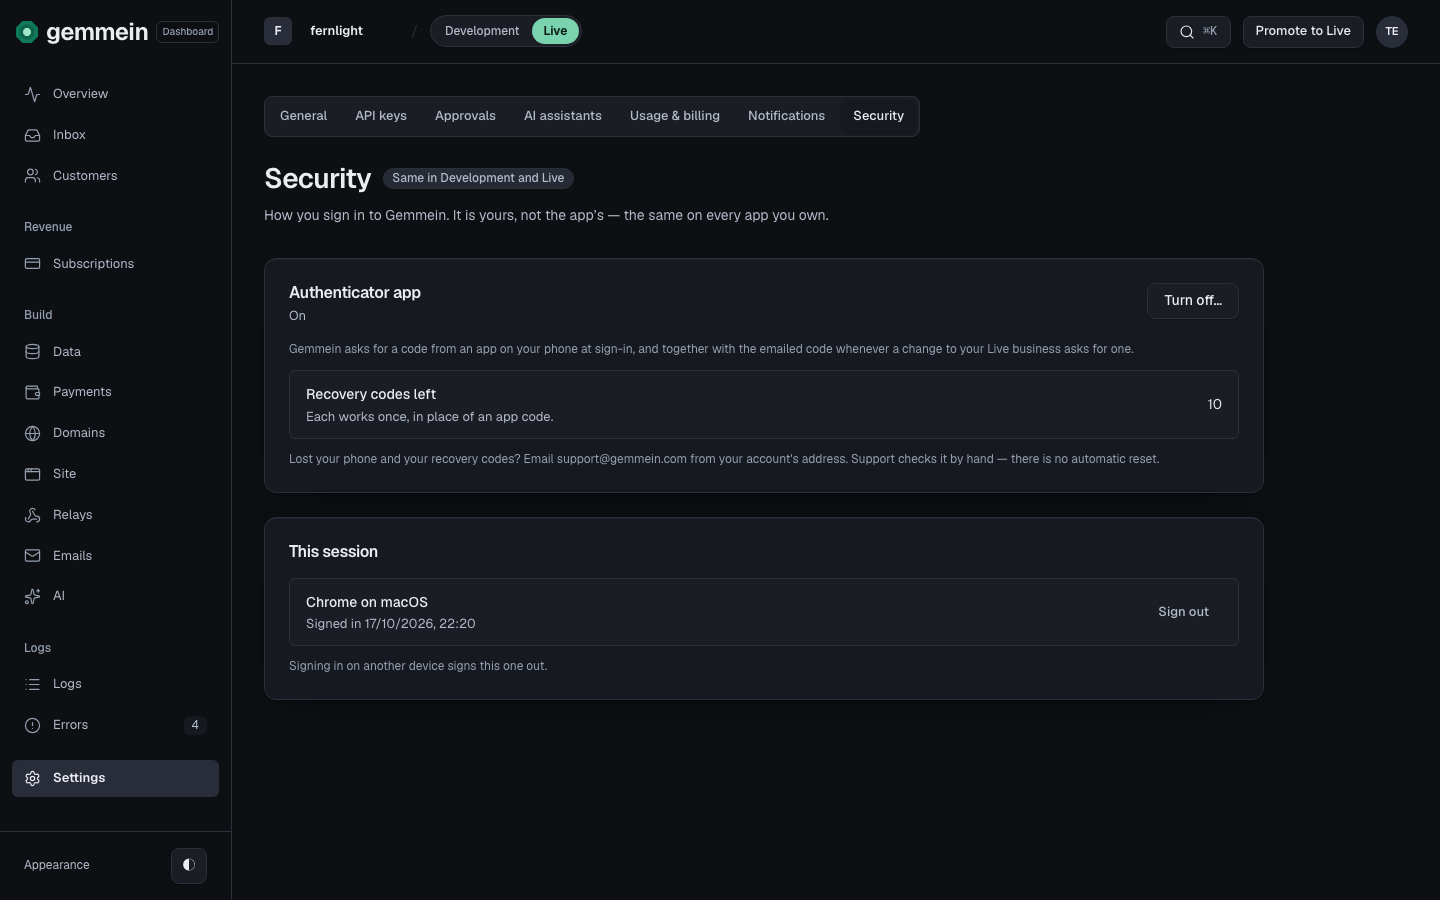The height and width of the screenshot is (900, 1440).
Task: Click the Errors alert circle icon
Action: [33, 725]
